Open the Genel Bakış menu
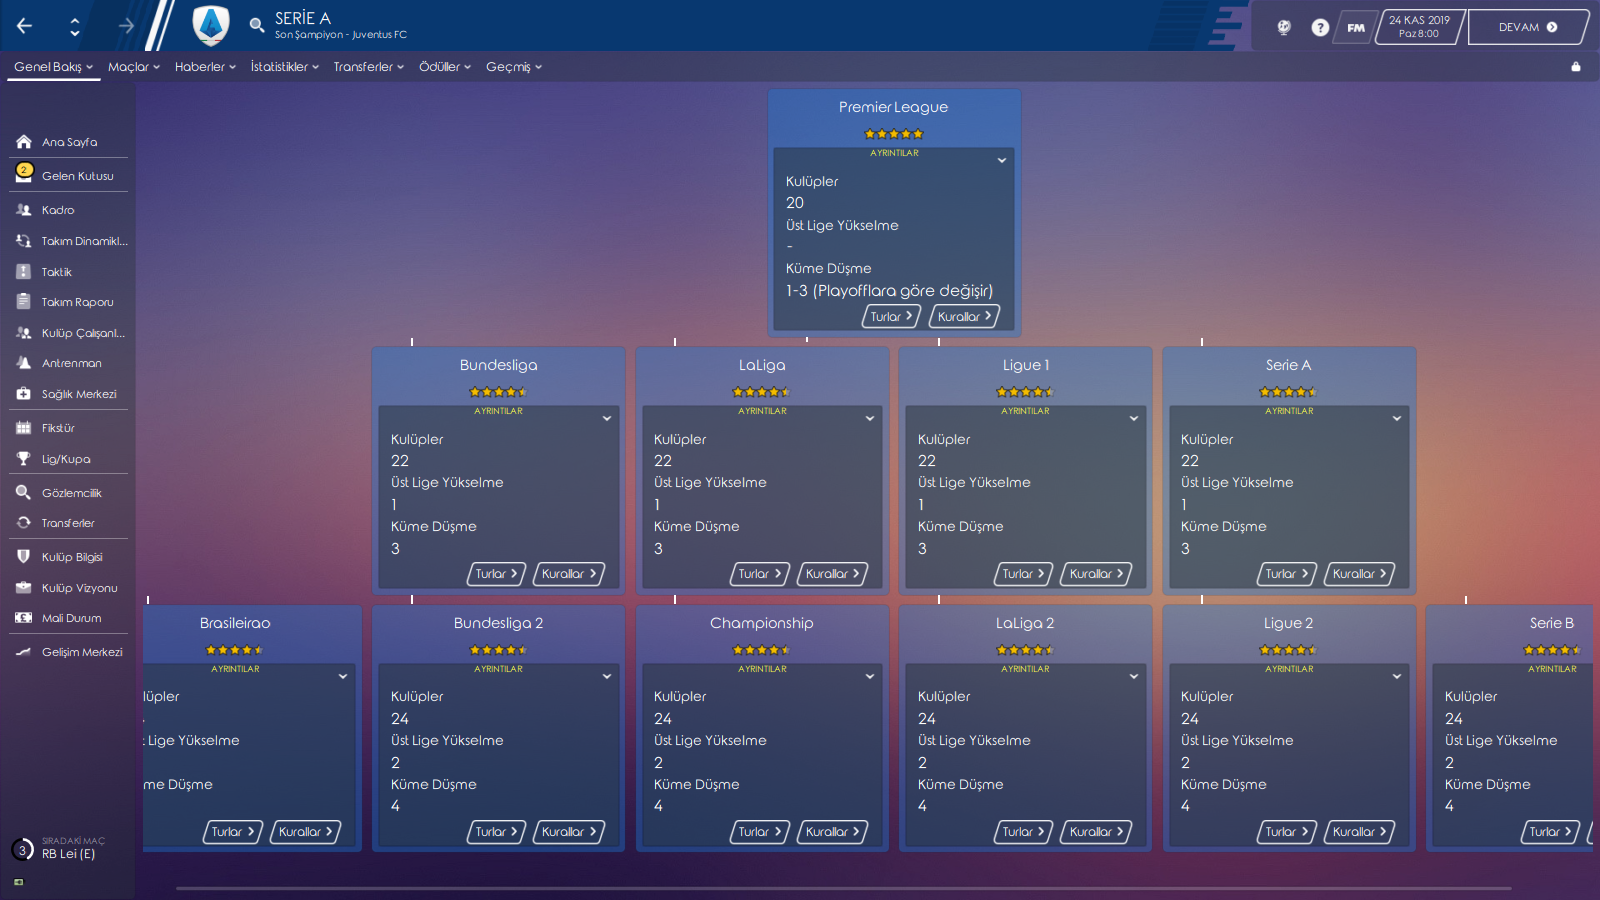 click(x=53, y=67)
